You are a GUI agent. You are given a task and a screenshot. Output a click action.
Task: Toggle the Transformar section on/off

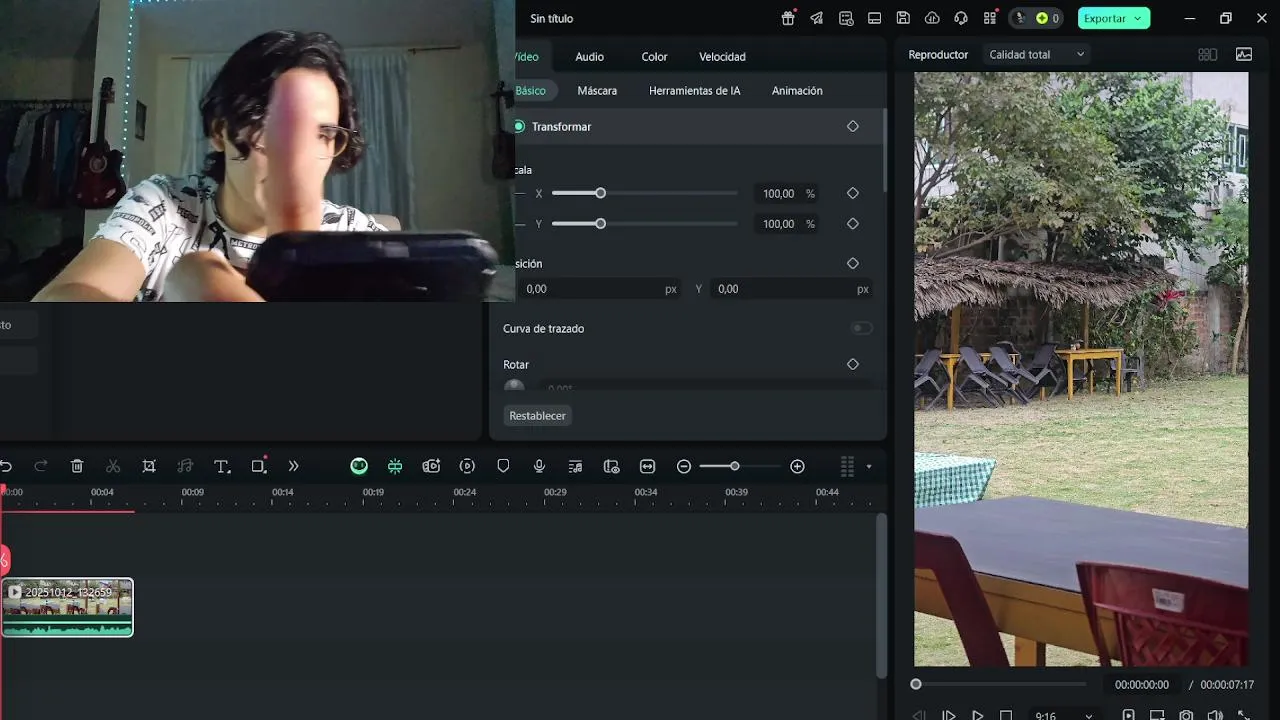519,127
